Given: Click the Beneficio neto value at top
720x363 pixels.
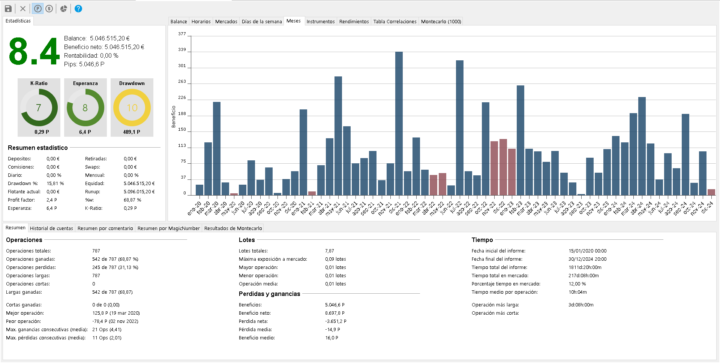Looking at the screenshot, I should (124, 47).
